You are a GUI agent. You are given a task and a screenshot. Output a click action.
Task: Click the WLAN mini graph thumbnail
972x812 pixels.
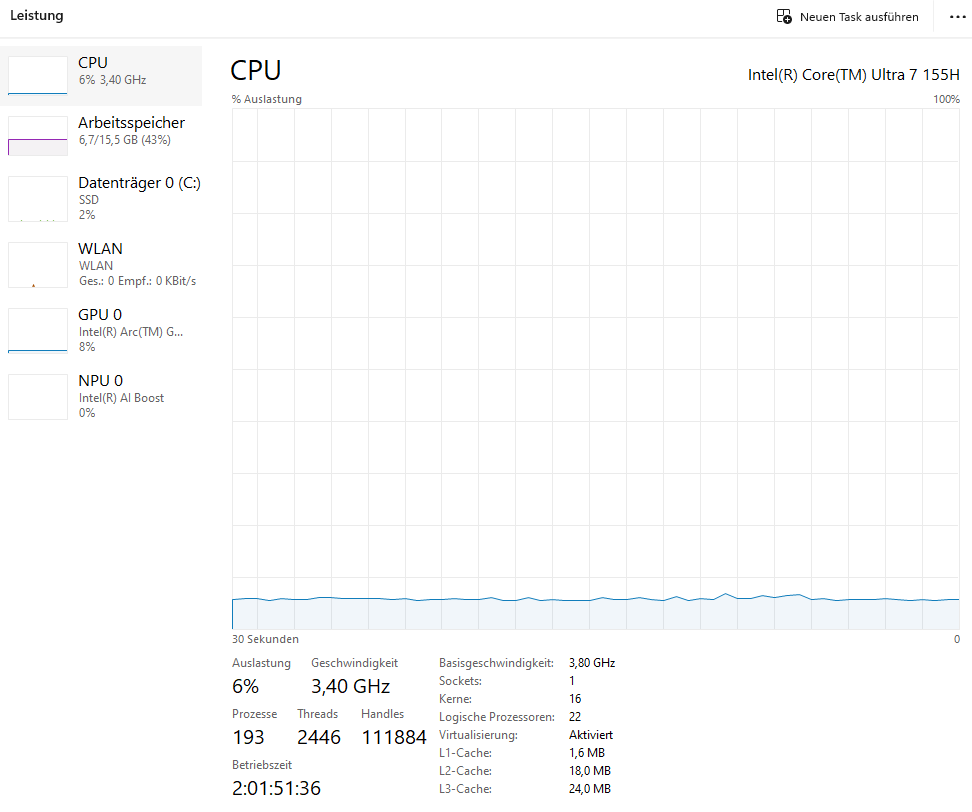(x=38, y=265)
